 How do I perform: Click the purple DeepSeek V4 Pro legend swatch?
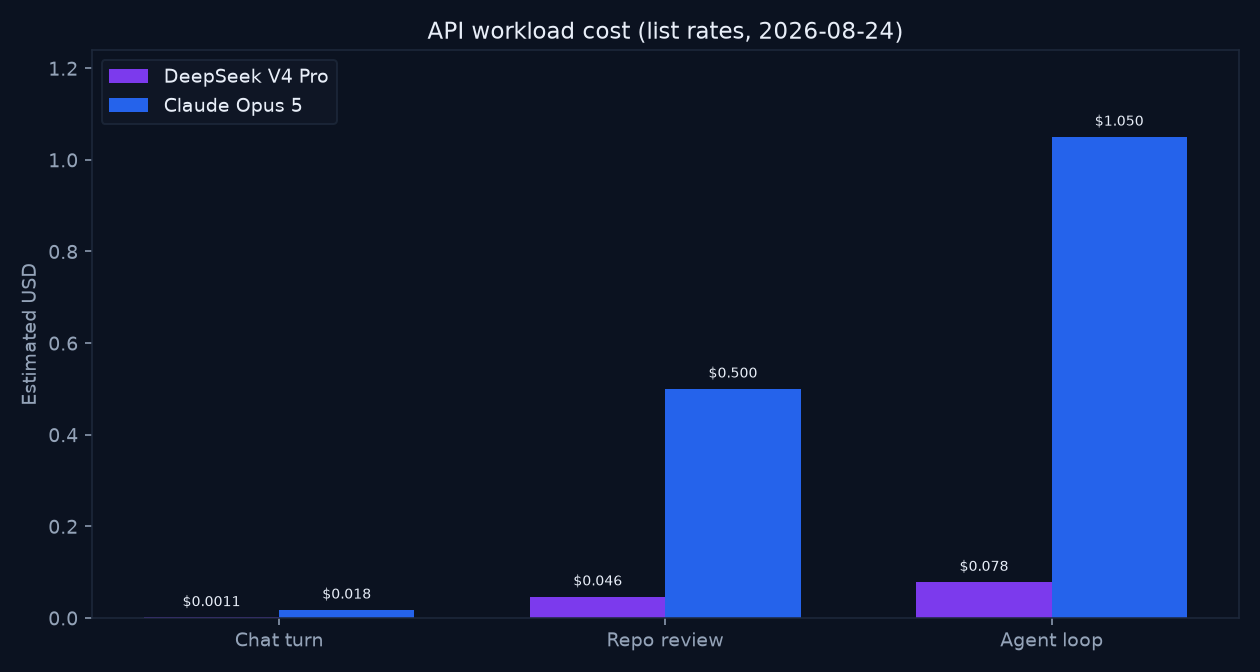(128, 76)
